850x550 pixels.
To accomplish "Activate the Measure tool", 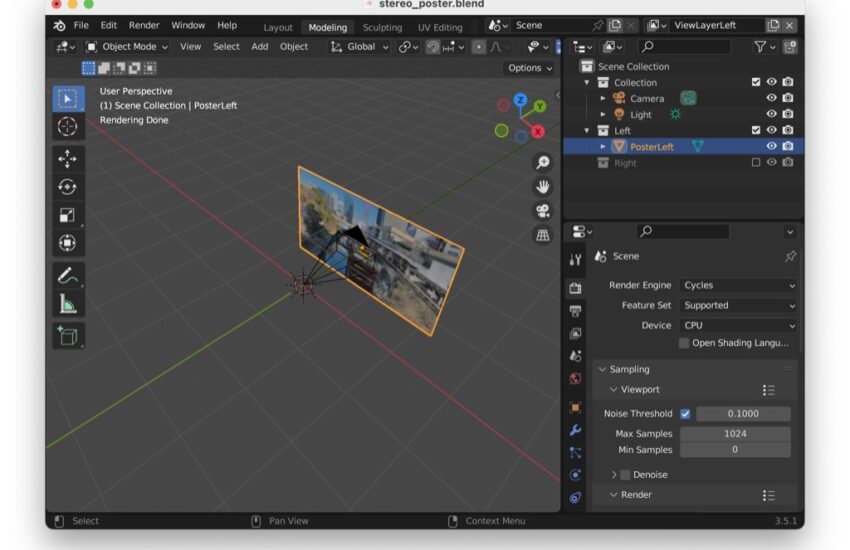I will click(x=67, y=303).
